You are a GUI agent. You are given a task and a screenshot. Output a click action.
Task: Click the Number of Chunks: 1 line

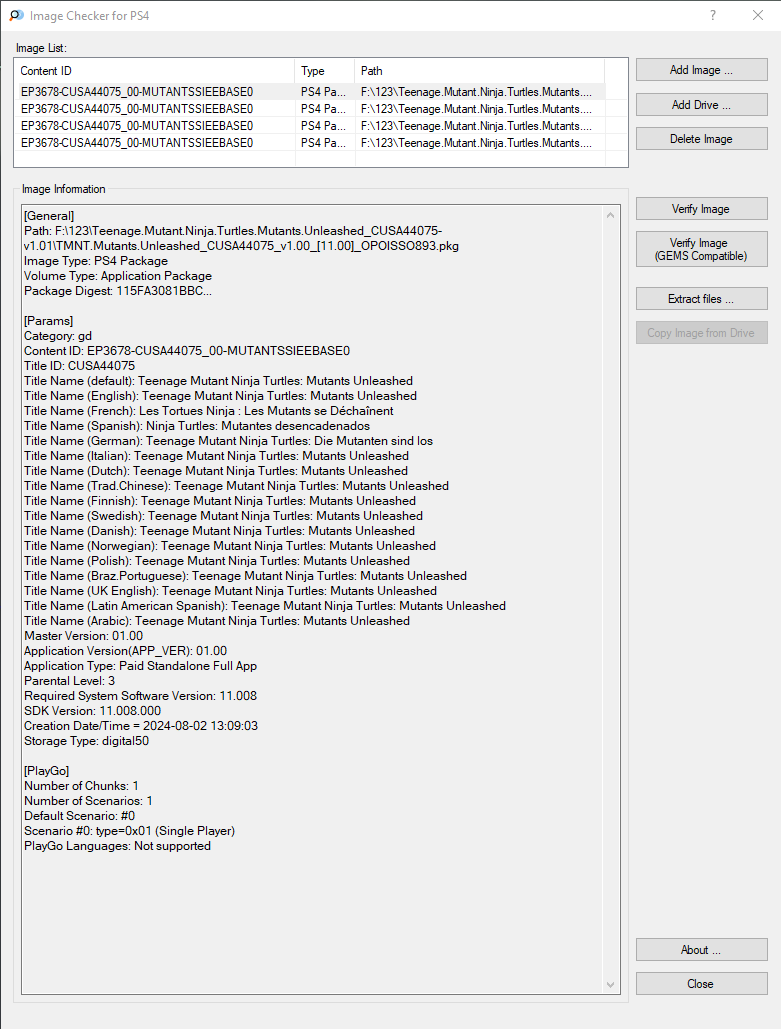[81, 786]
